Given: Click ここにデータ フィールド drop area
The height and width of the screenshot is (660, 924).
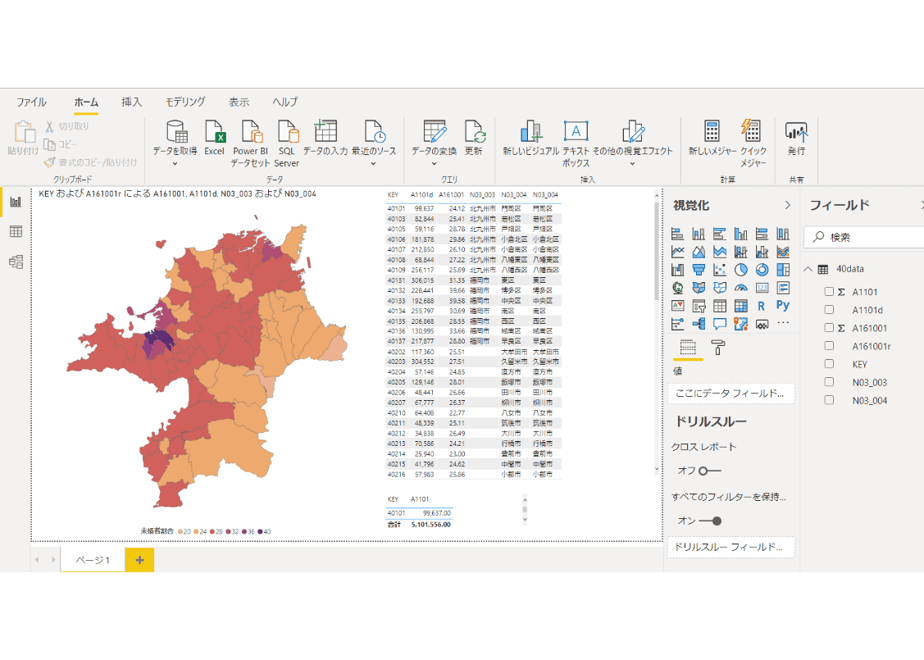Looking at the screenshot, I should point(731,393).
